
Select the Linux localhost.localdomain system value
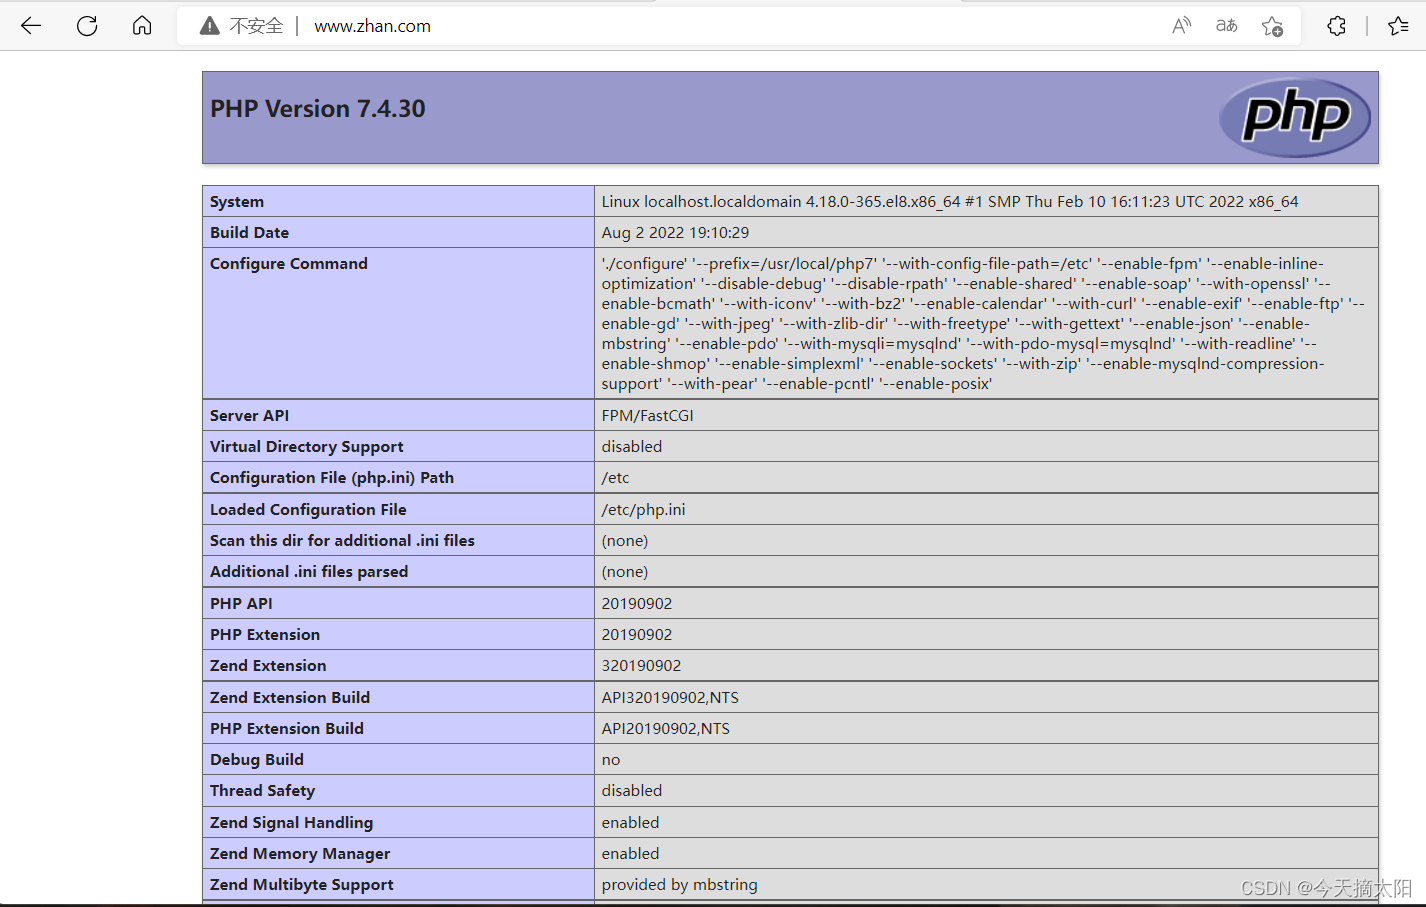[950, 201]
